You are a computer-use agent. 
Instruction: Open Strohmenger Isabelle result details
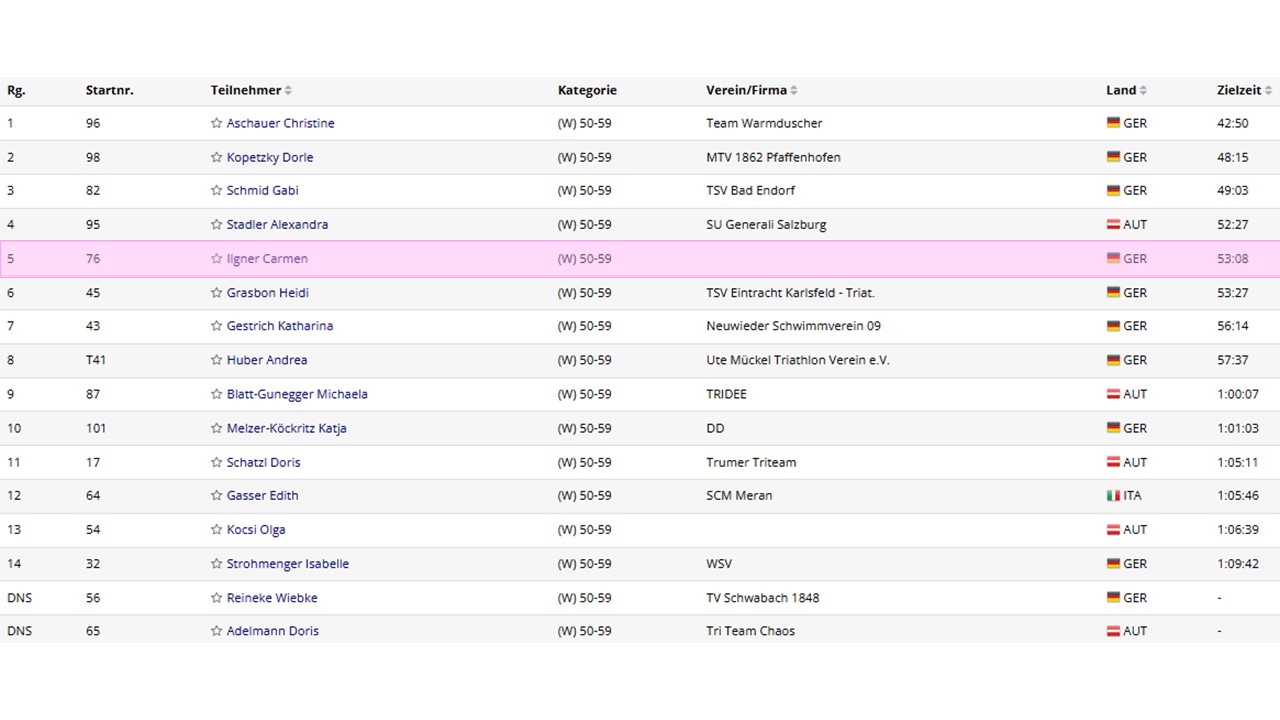click(x=287, y=564)
